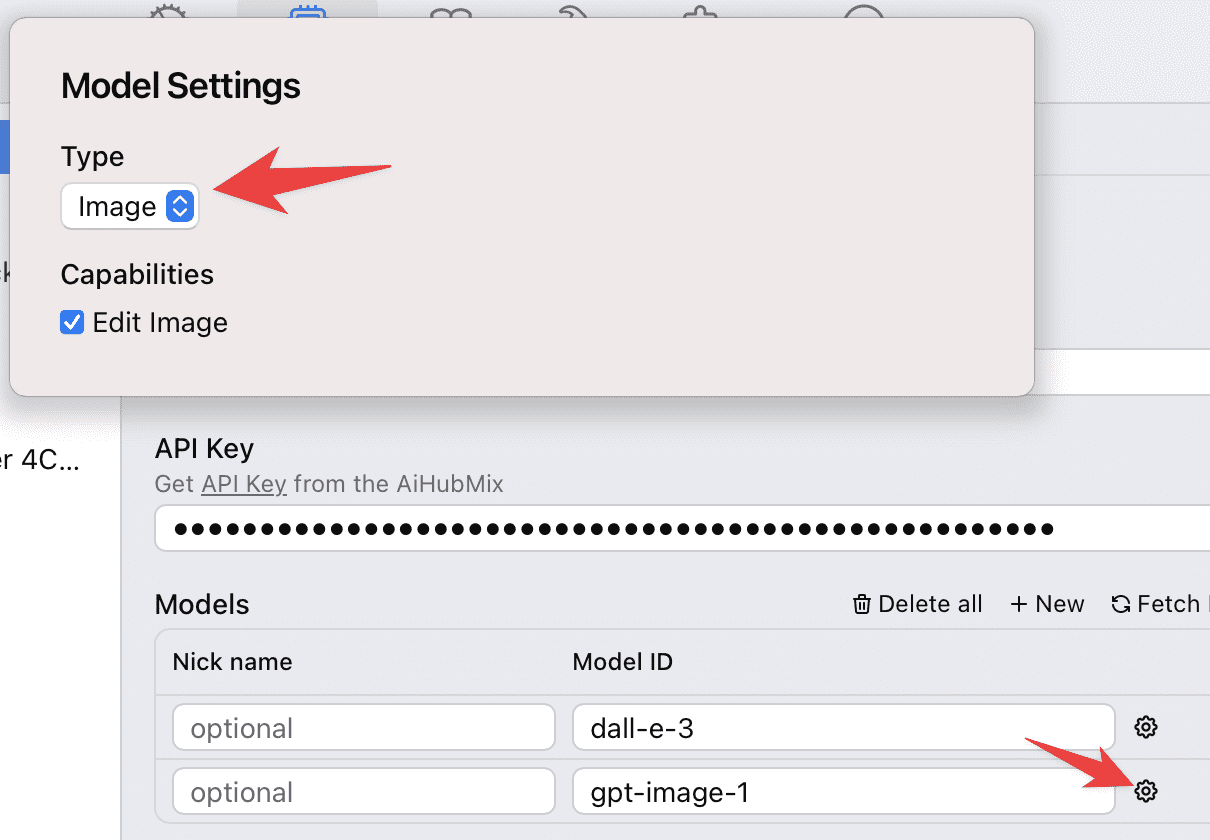The image size is (1210, 840).
Task: Click the Model ID field containing gpt-image-1
Action: point(843,792)
